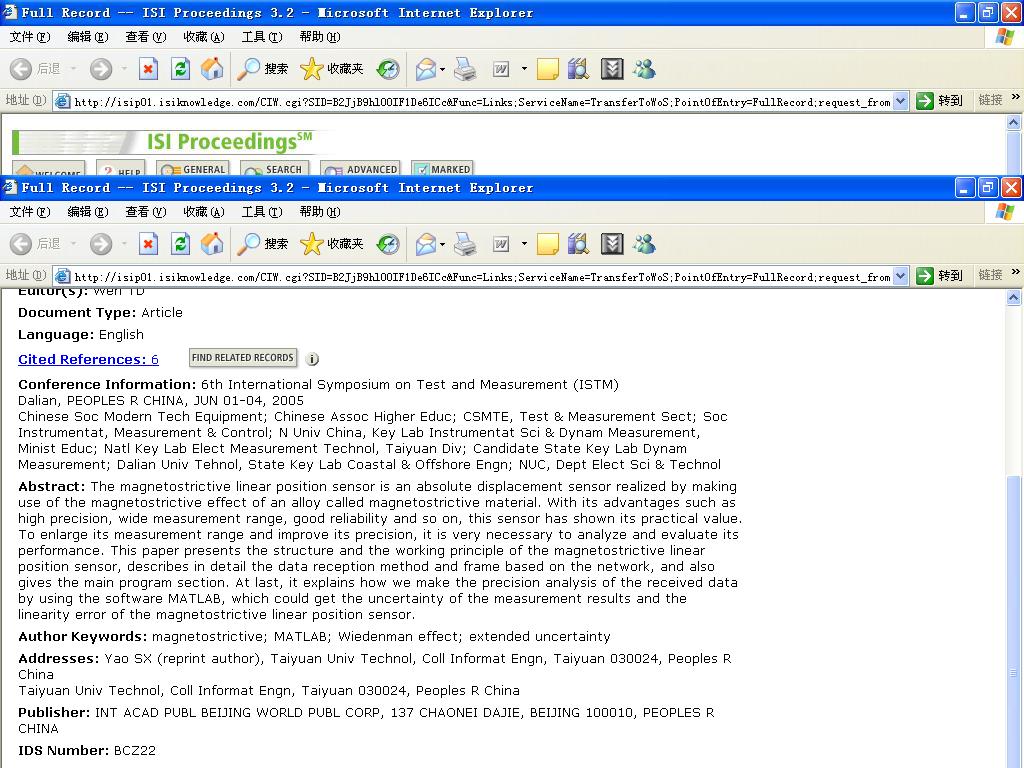Expand the address bar dropdown in the front window
Image resolution: width=1024 pixels, height=768 pixels.
click(x=900, y=276)
